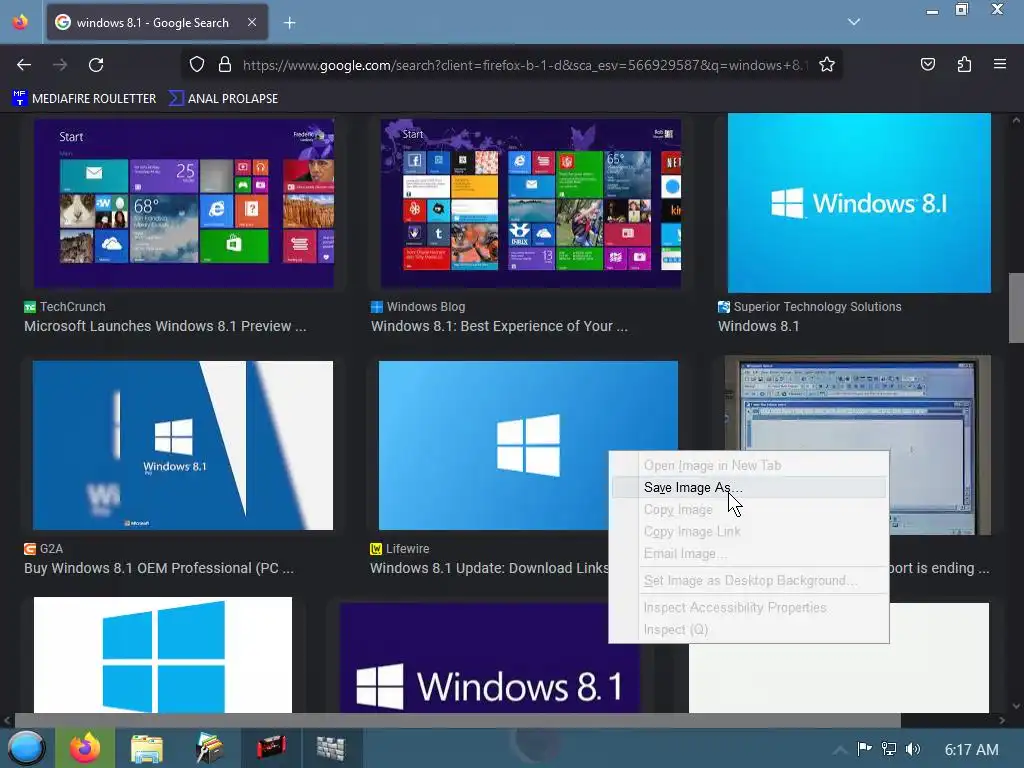Viewport: 1024px width, 768px height.
Task: Open the G2A Windows 8.1 box thumbnail
Action: click(183, 445)
